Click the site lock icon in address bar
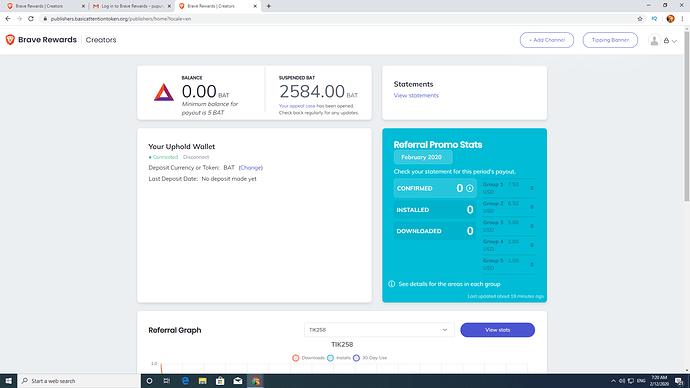690x388 pixels. (x=45, y=19)
